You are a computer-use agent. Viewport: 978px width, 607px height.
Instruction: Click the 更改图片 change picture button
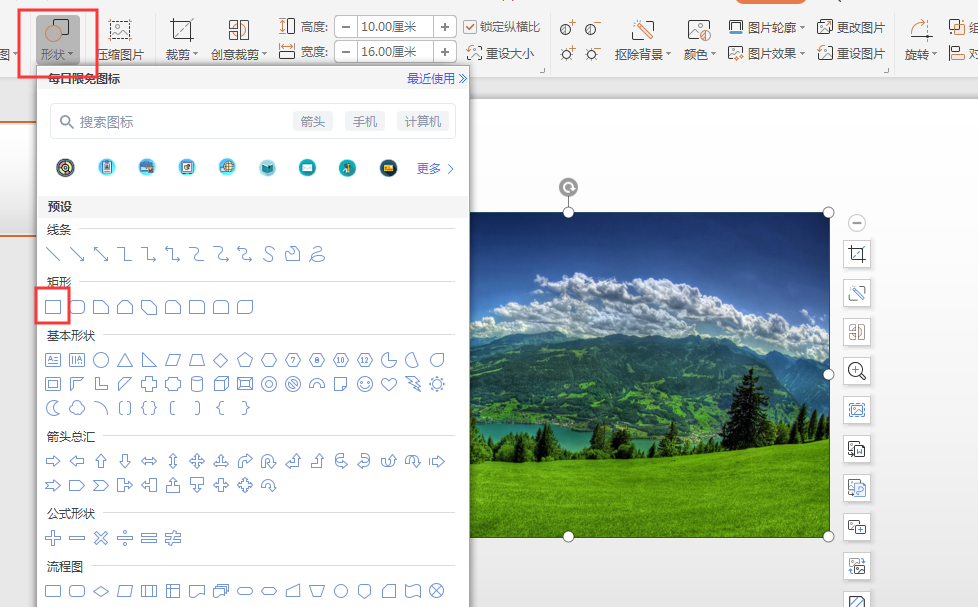[851, 27]
